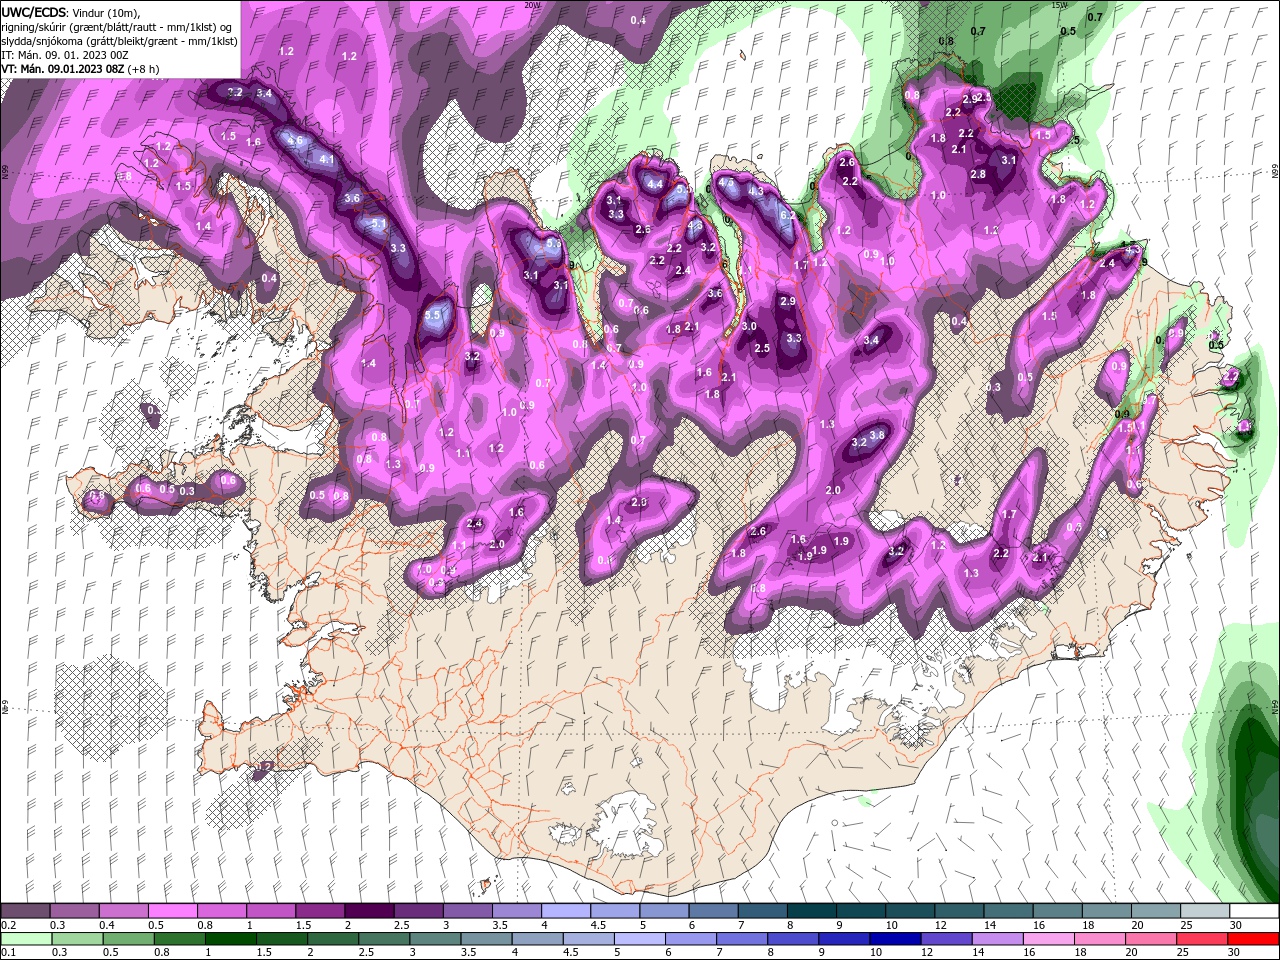Select the dark teal snow-scale swatch labeled 8
Image resolution: width=1280 pixels, height=960 pixels.
click(x=811, y=911)
